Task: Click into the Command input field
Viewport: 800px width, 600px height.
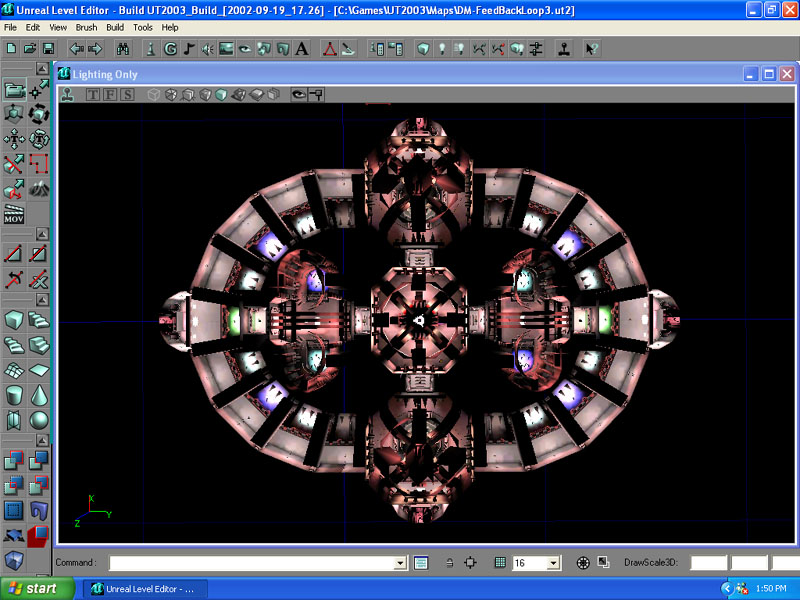Action: 251,563
